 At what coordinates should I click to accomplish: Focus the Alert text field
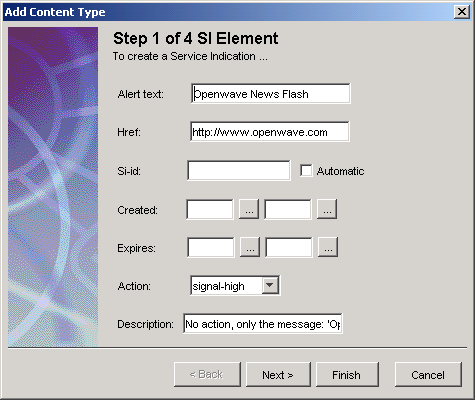pyautogui.click(x=271, y=94)
